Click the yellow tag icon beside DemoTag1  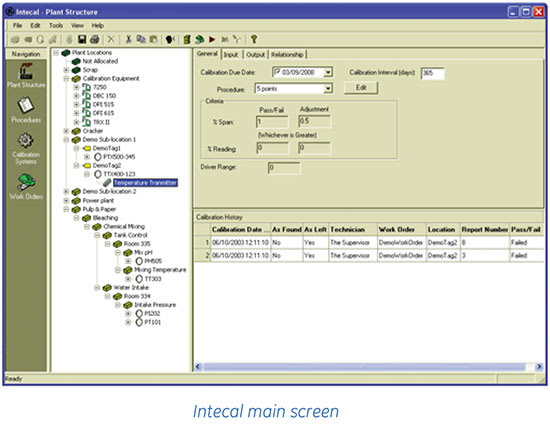click(x=87, y=148)
